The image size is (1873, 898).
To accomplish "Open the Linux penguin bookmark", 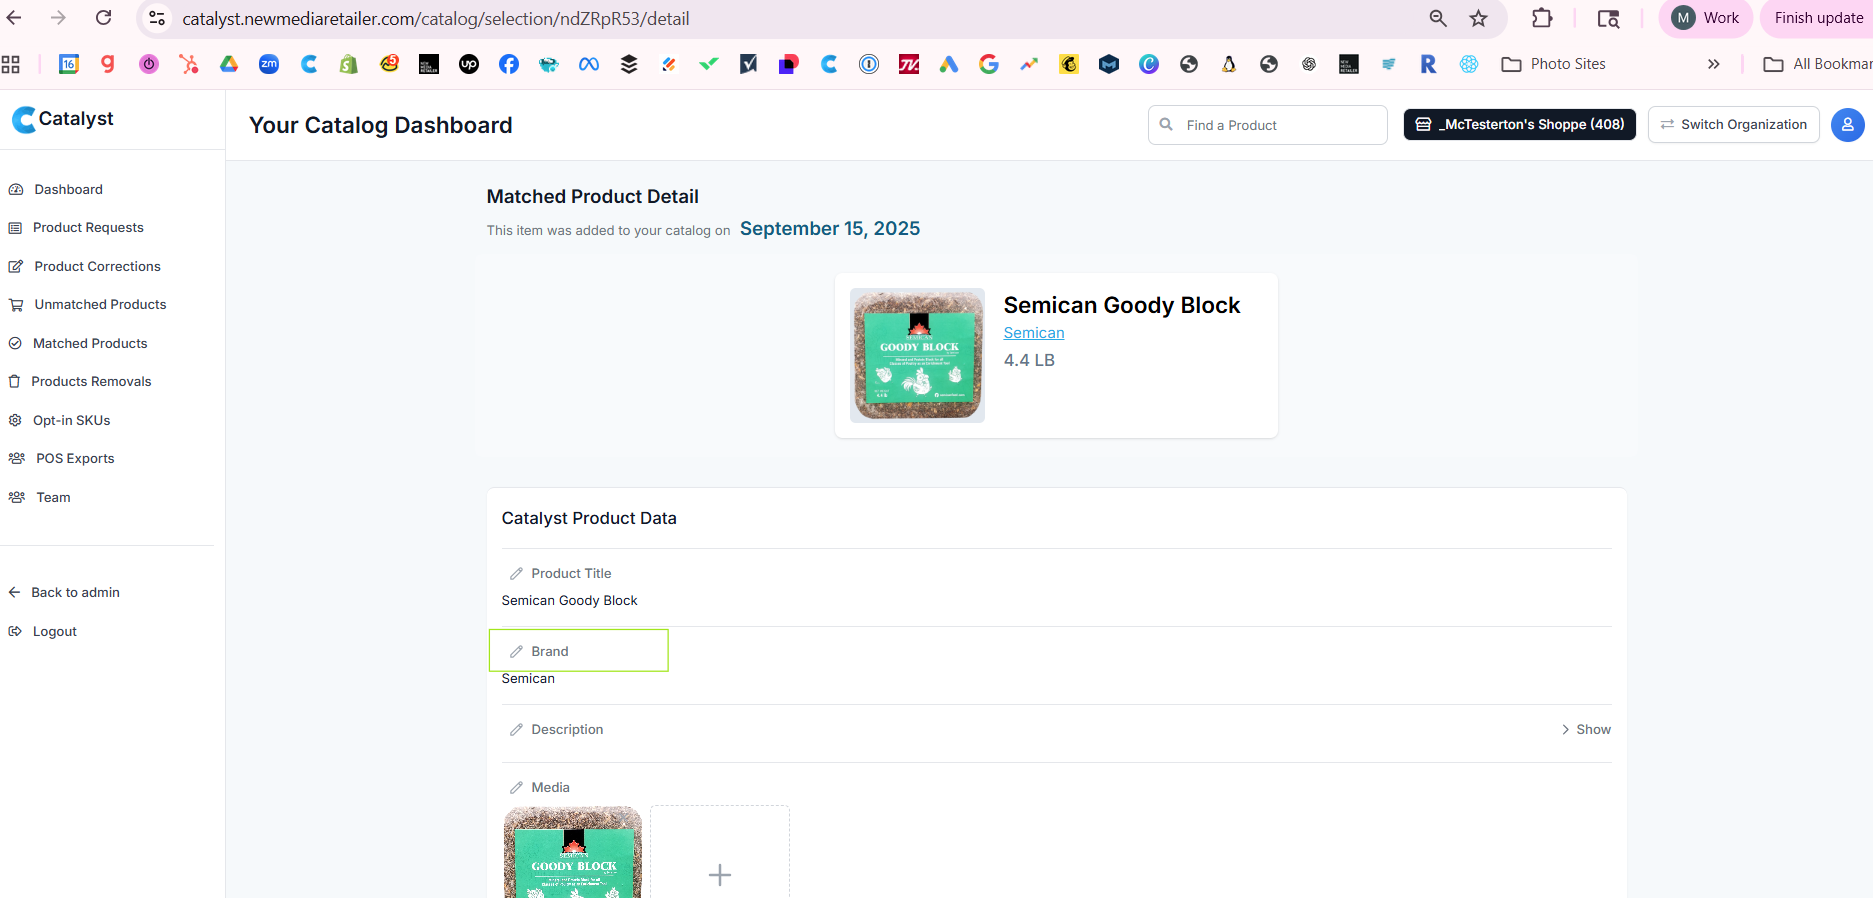I will tap(1229, 64).
